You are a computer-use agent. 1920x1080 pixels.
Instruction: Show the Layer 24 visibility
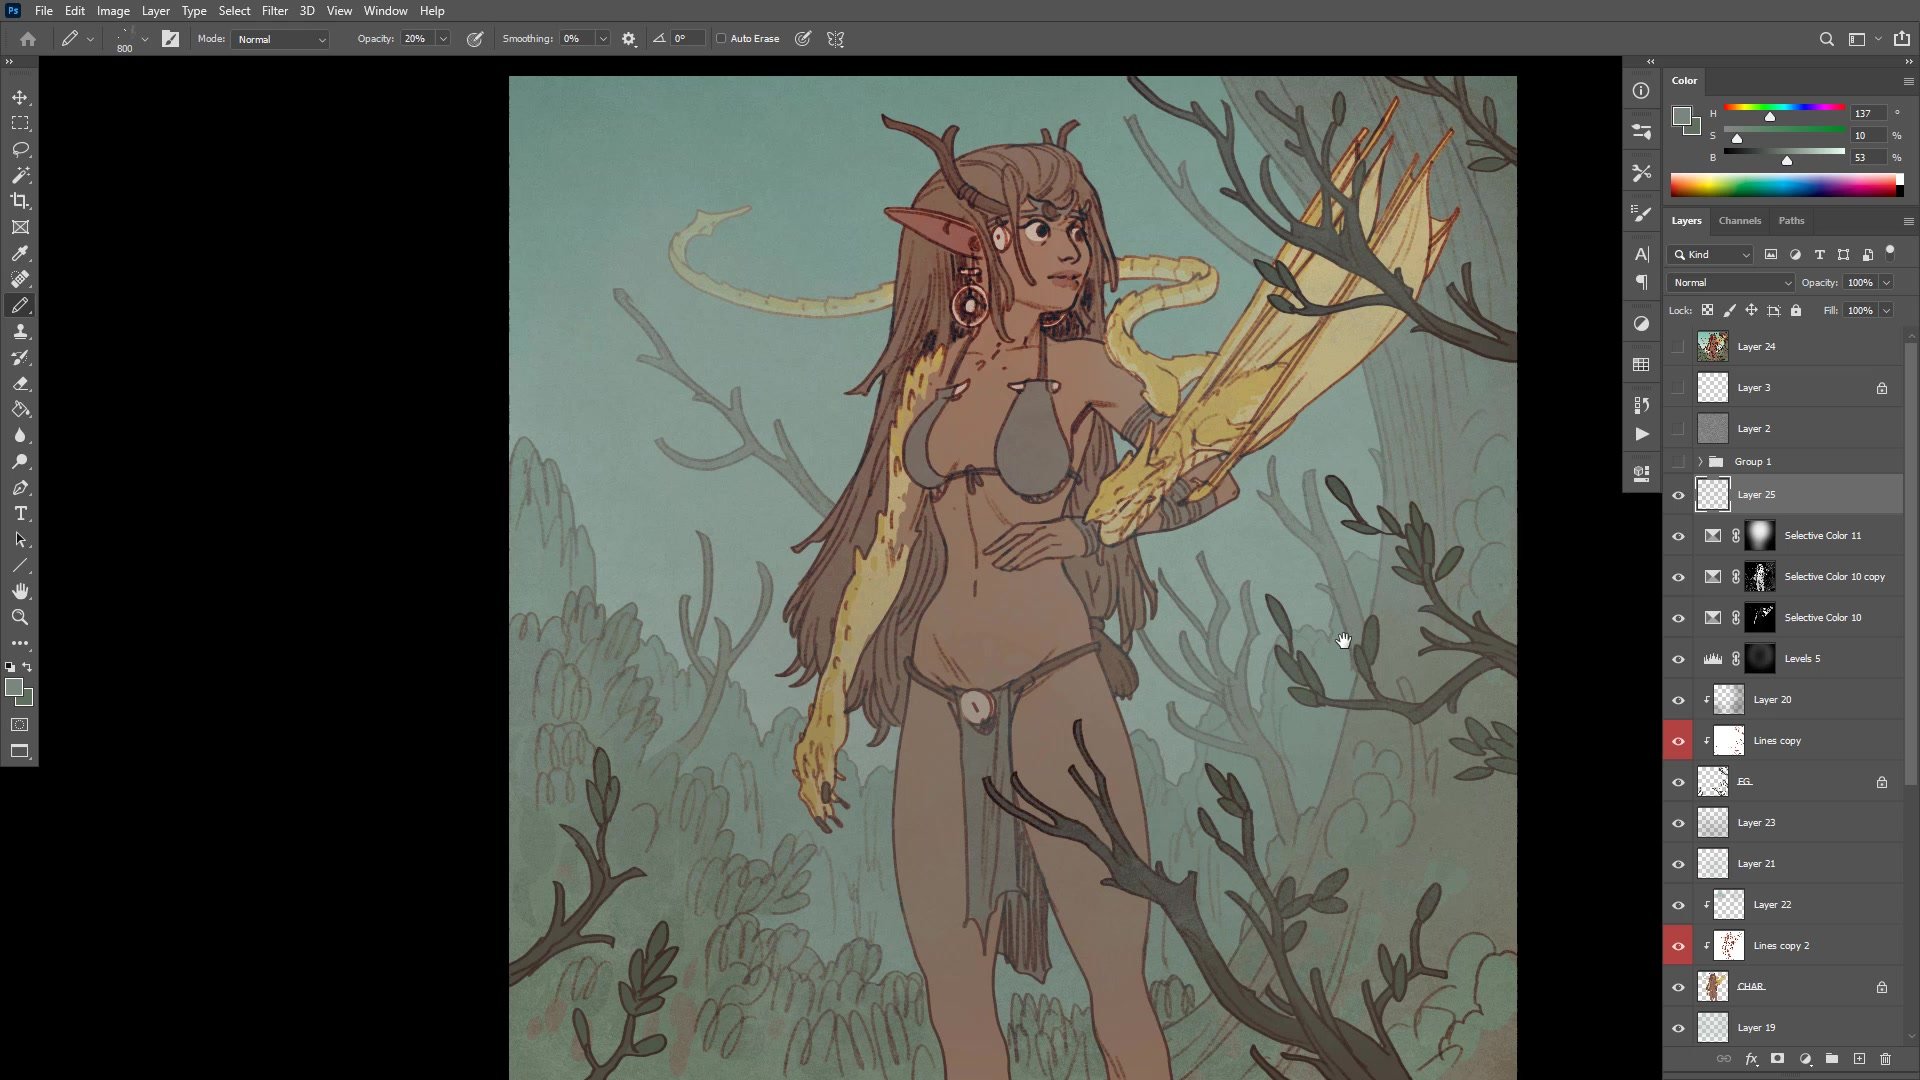click(1678, 347)
